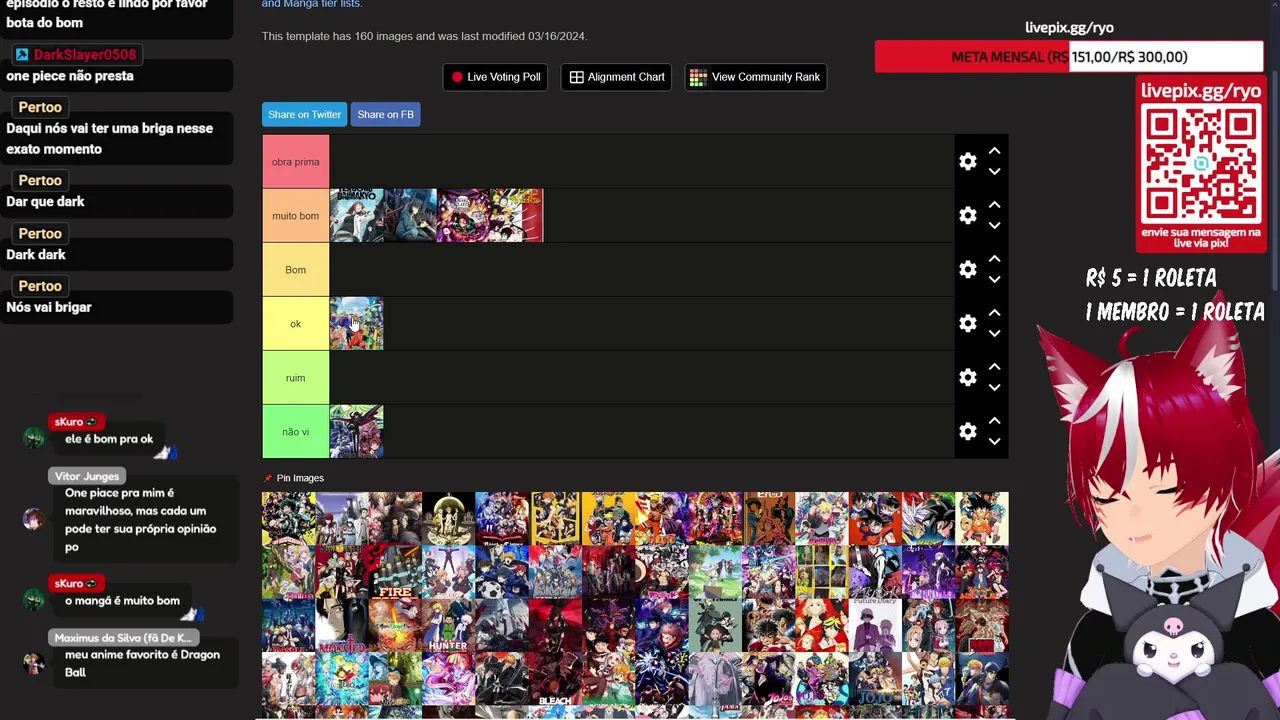Pick Fire Force poster labeled FIRE
This screenshot has height=720, width=1280.
[x=395, y=572]
